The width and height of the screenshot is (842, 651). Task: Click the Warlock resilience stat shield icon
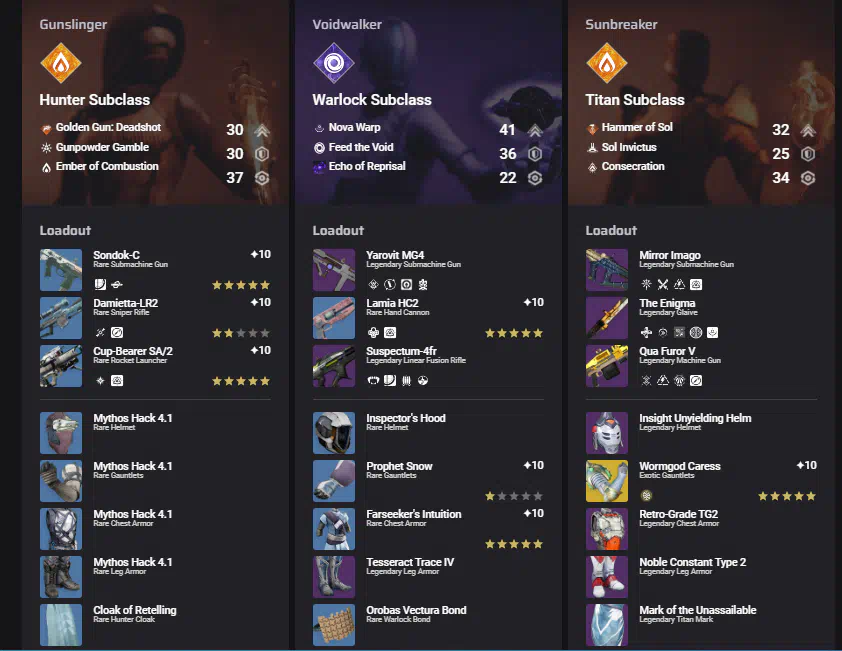point(535,154)
